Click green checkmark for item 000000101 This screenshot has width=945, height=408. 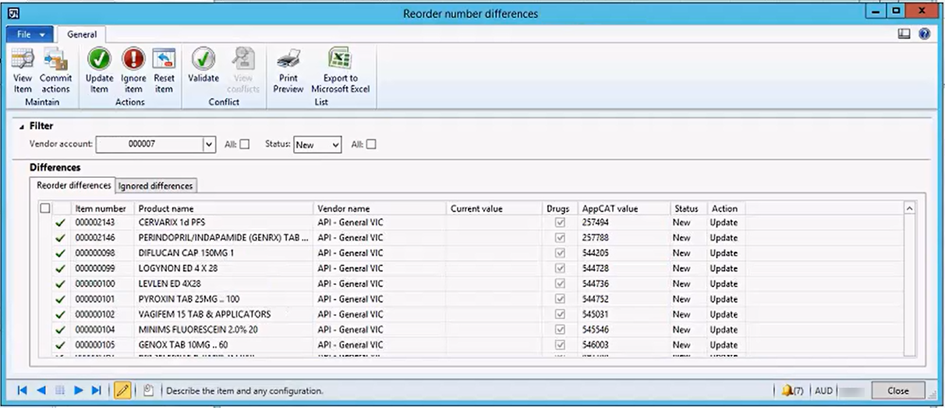pos(60,300)
